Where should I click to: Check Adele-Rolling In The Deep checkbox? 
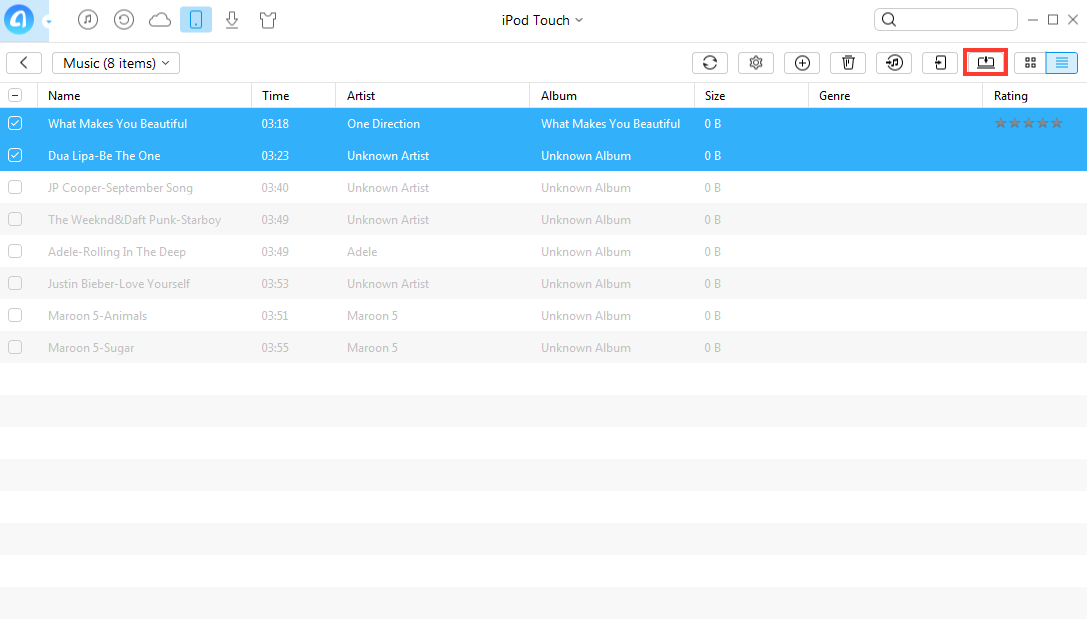point(15,251)
